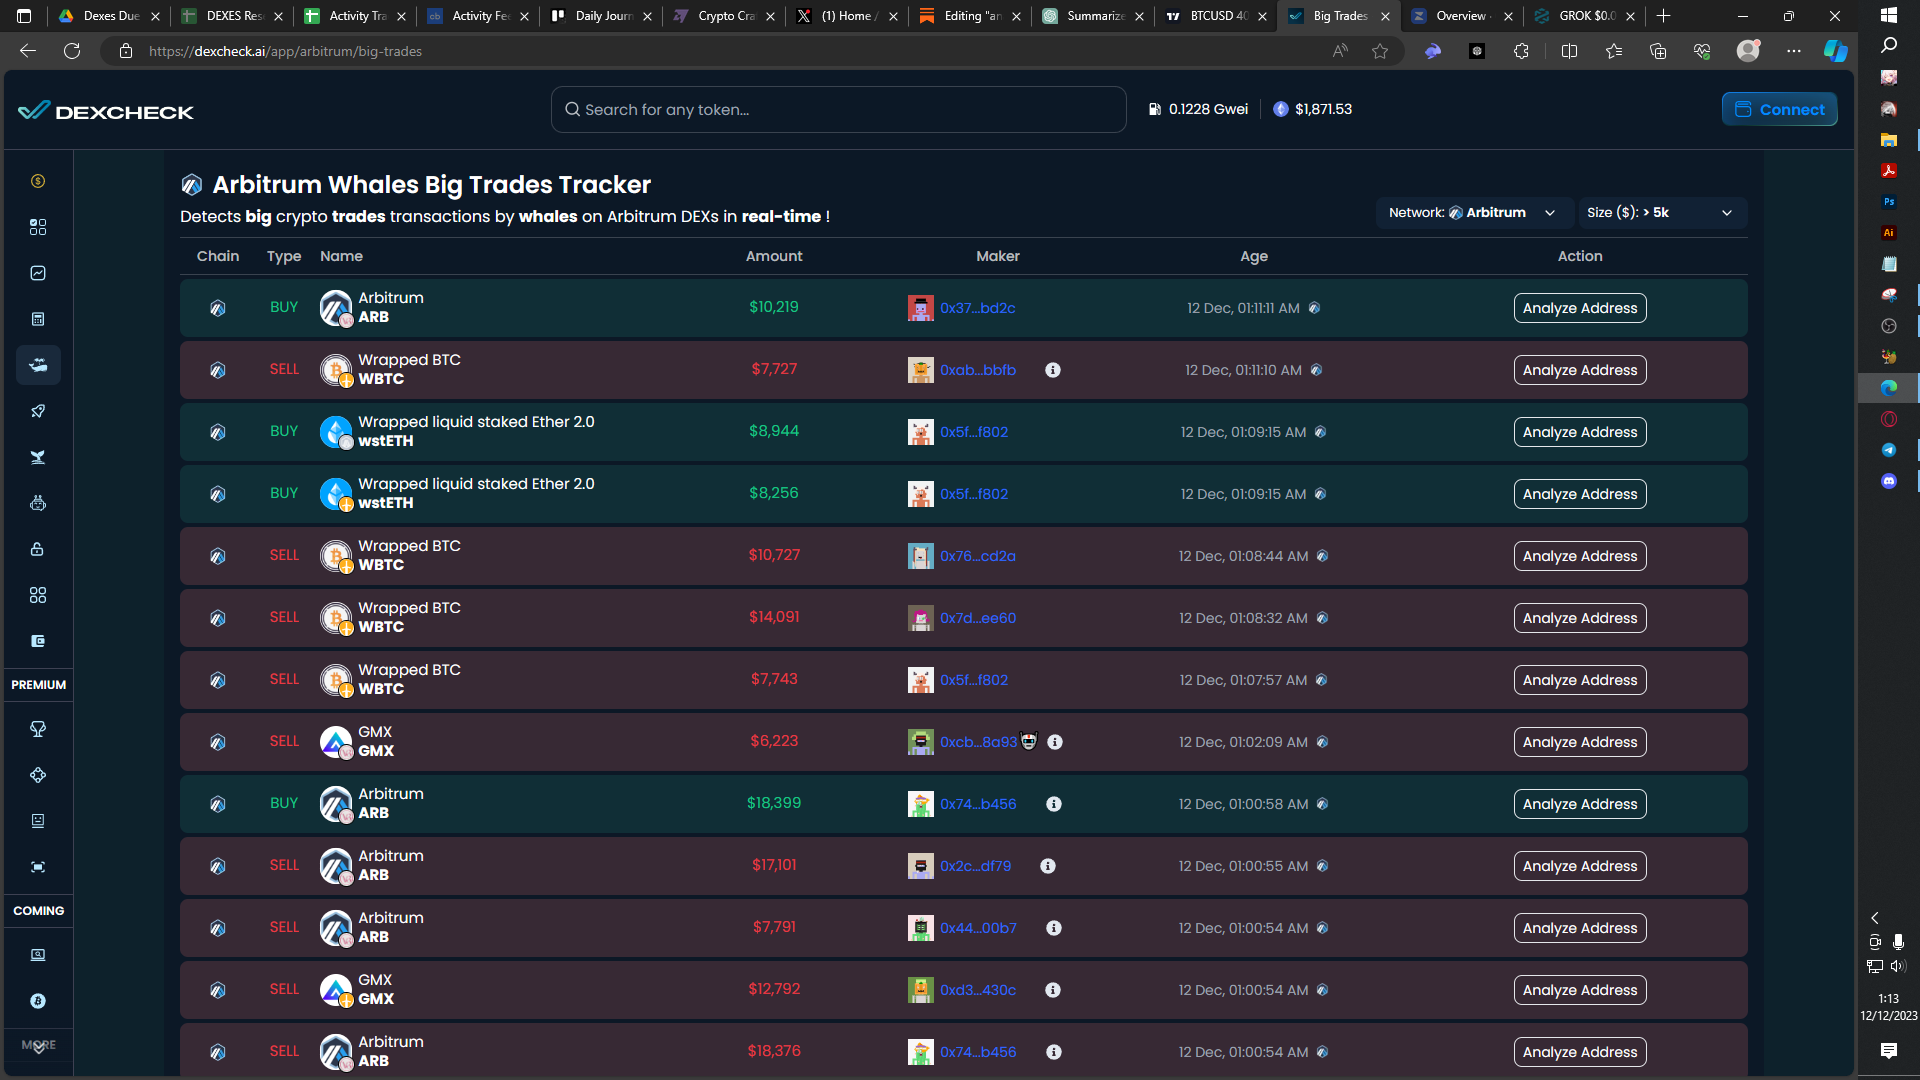The height and width of the screenshot is (1080, 1920).
Task: Open the Network Arbitrum dropdown
Action: pos(1473,212)
